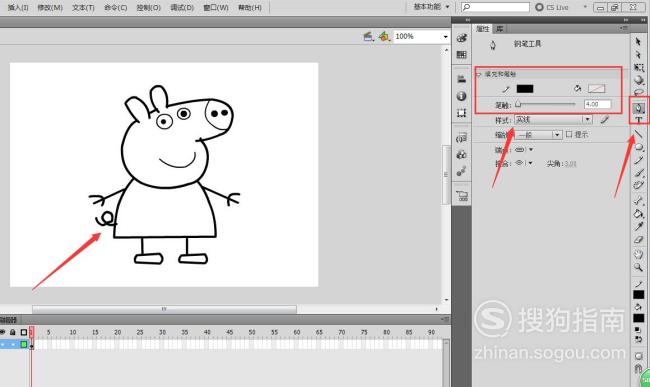
Task: Select the Deco tool
Action: tap(639, 185)
